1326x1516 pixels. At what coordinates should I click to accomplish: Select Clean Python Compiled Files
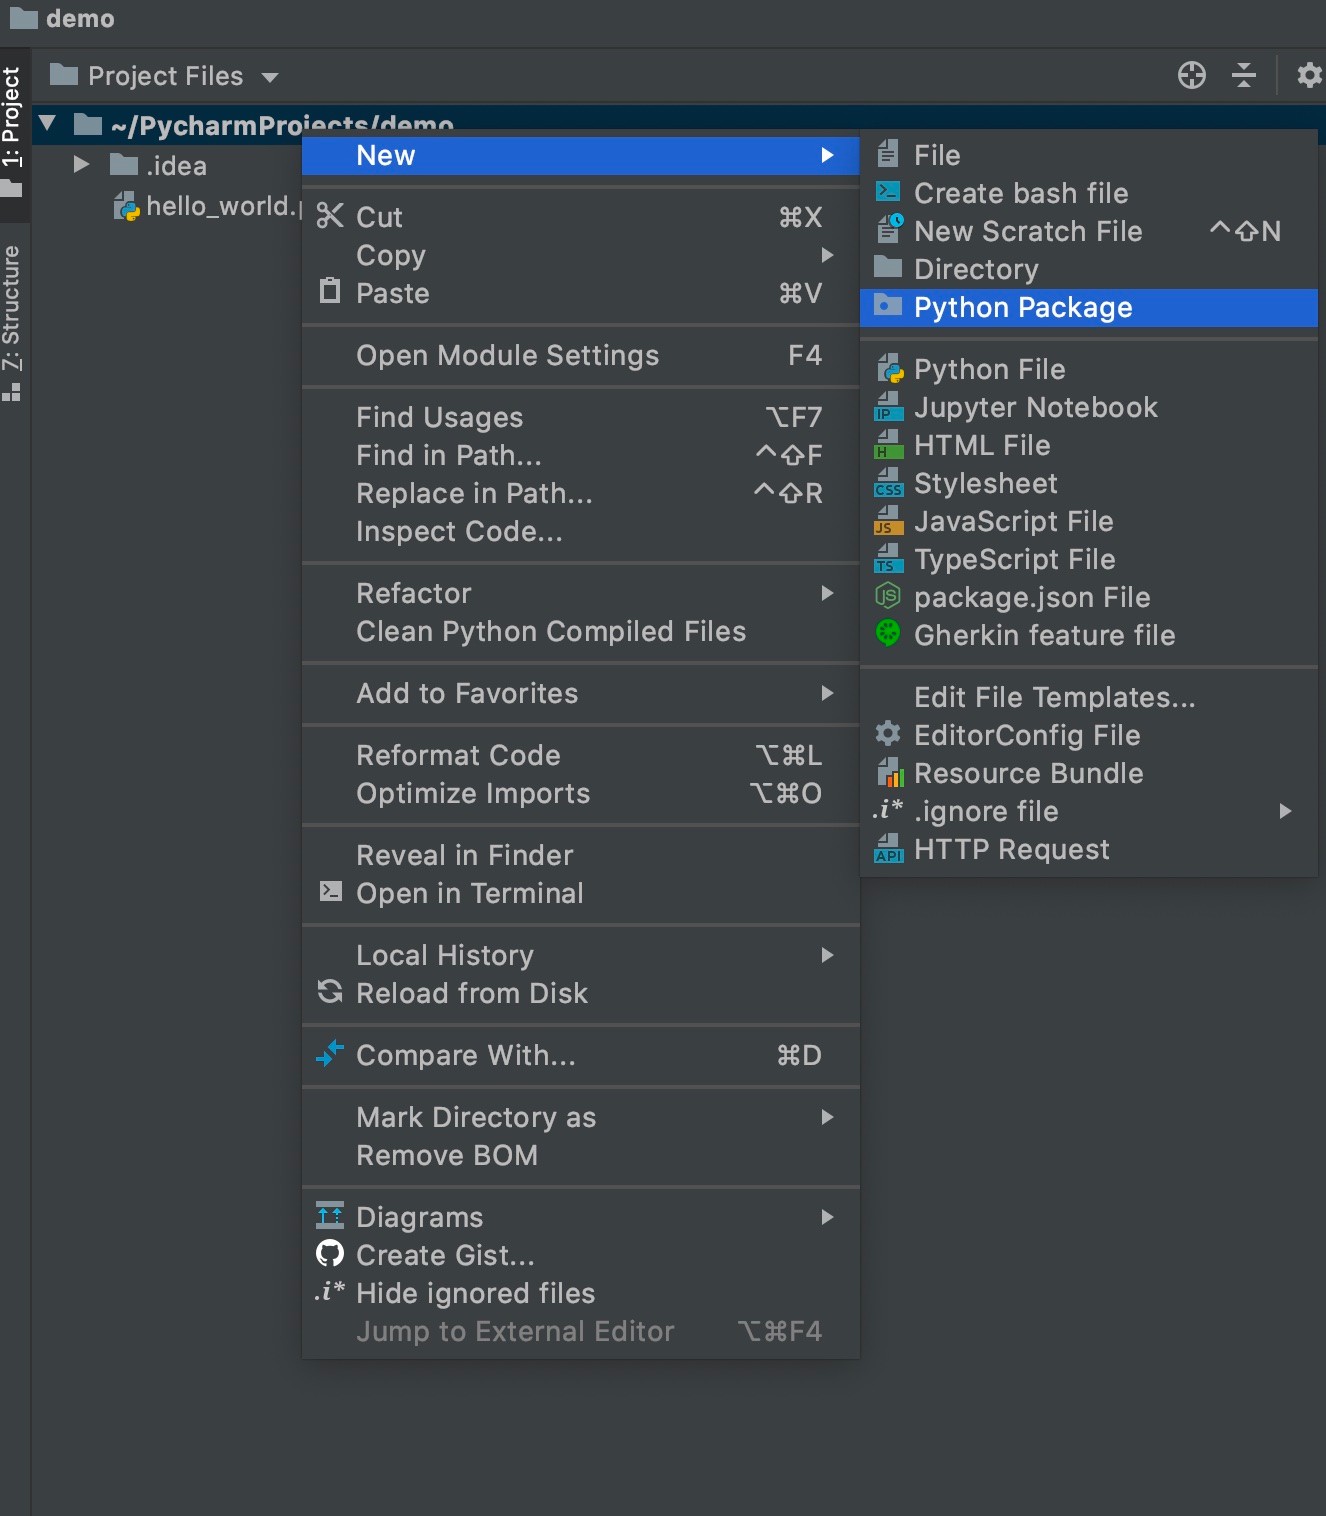[581, 631]
